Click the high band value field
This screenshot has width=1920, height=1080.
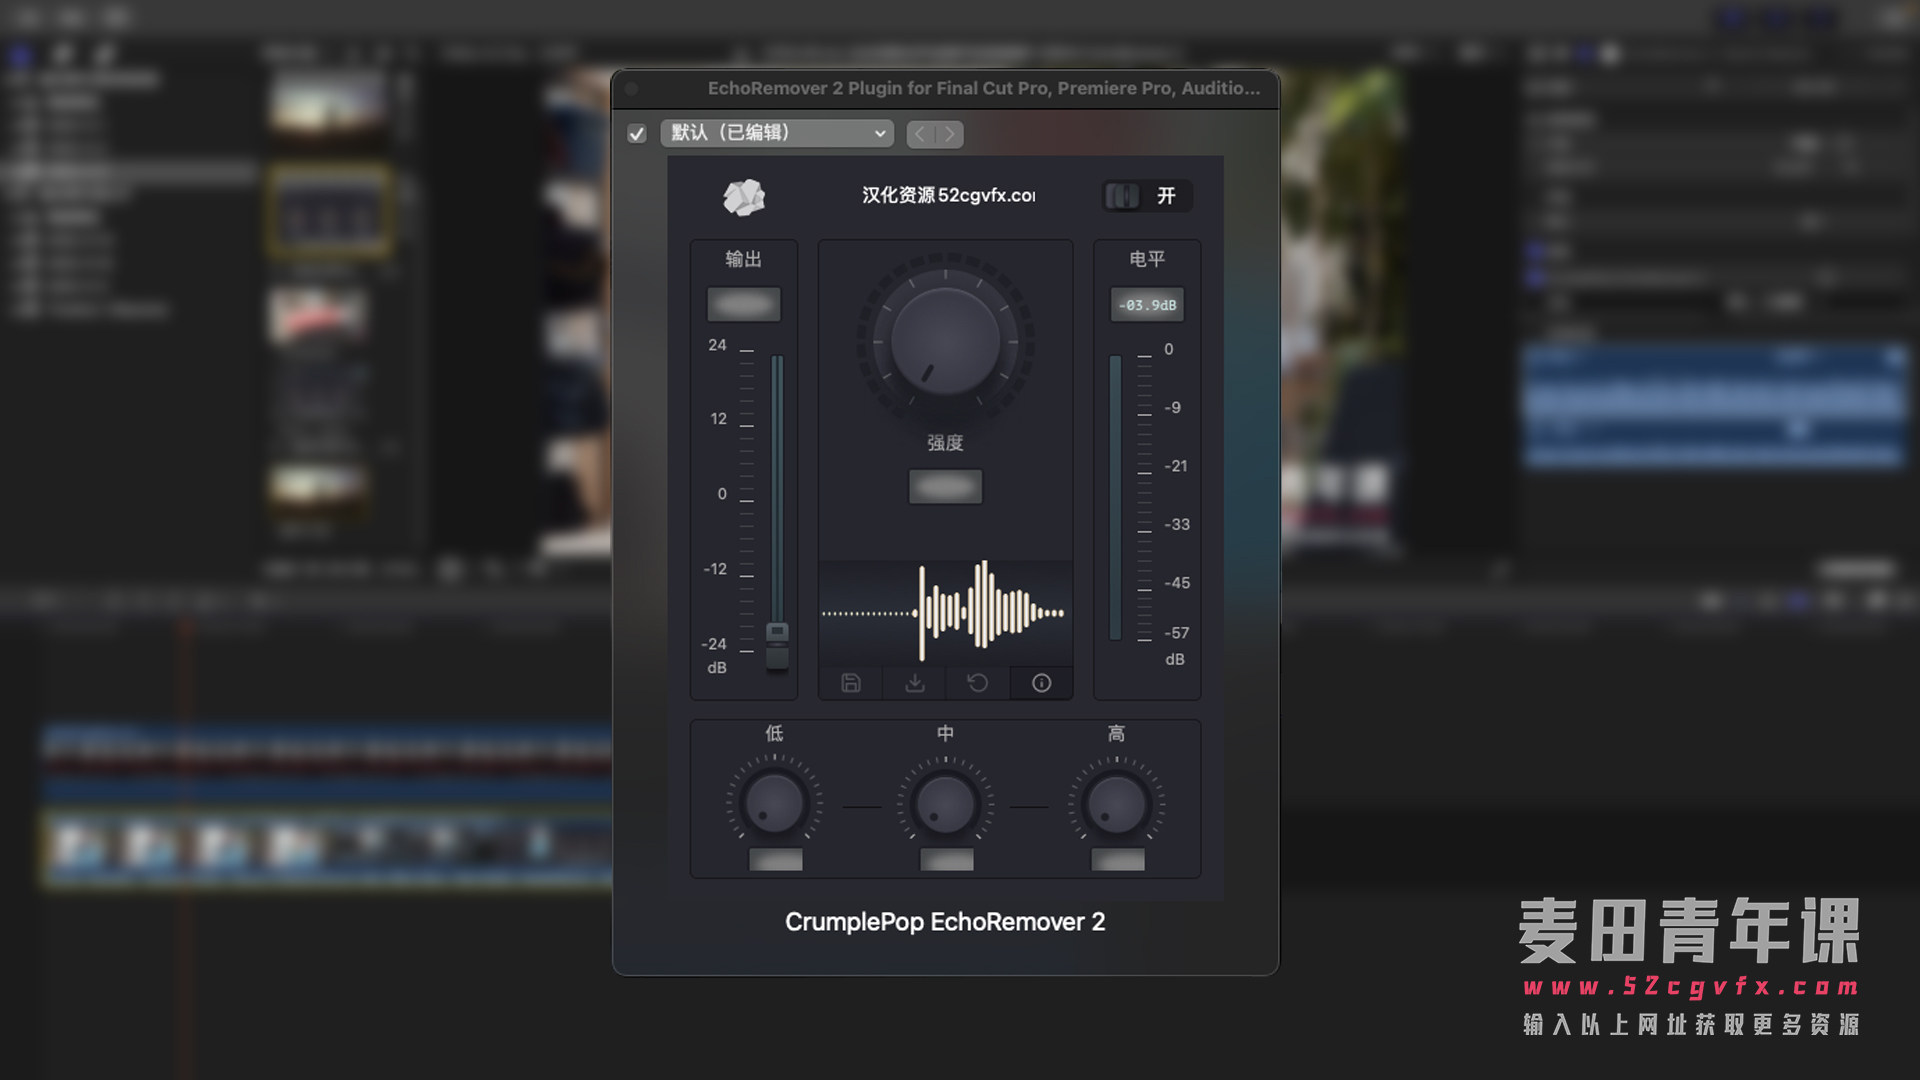click(x=1117, y=859)
